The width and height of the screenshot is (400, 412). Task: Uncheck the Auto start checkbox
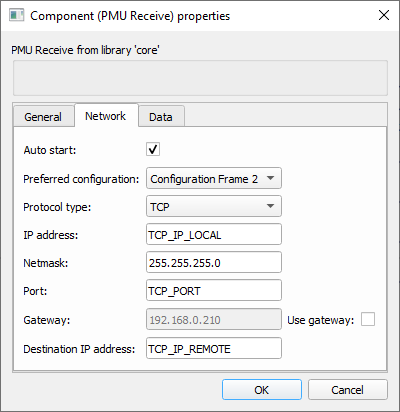(153, 149)
